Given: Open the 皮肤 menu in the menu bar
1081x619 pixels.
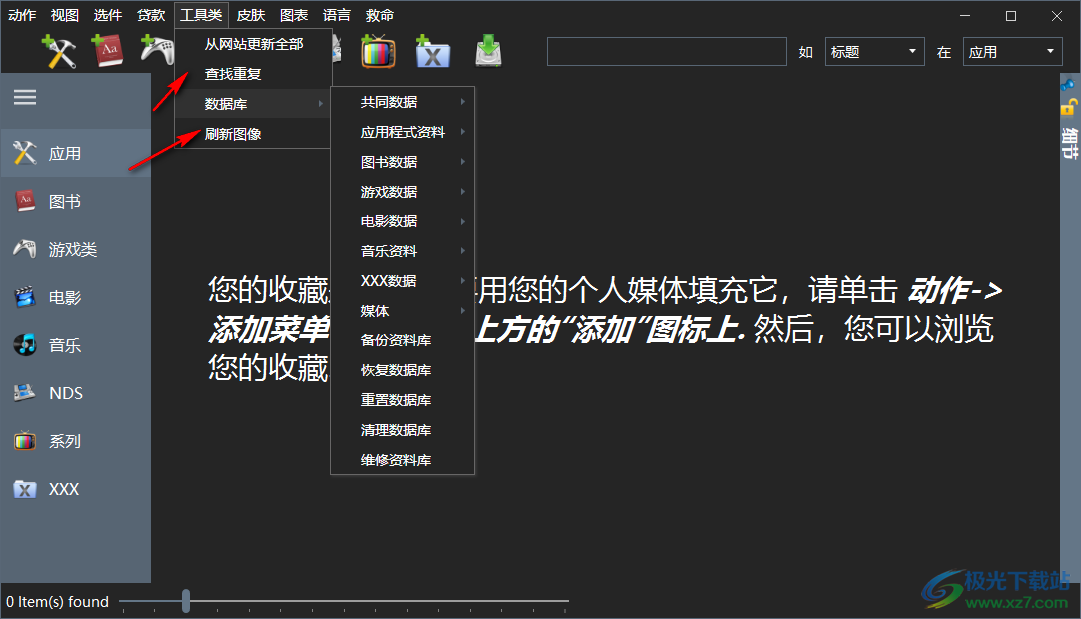Looking at the screenshot, I should tap(250, 15).
